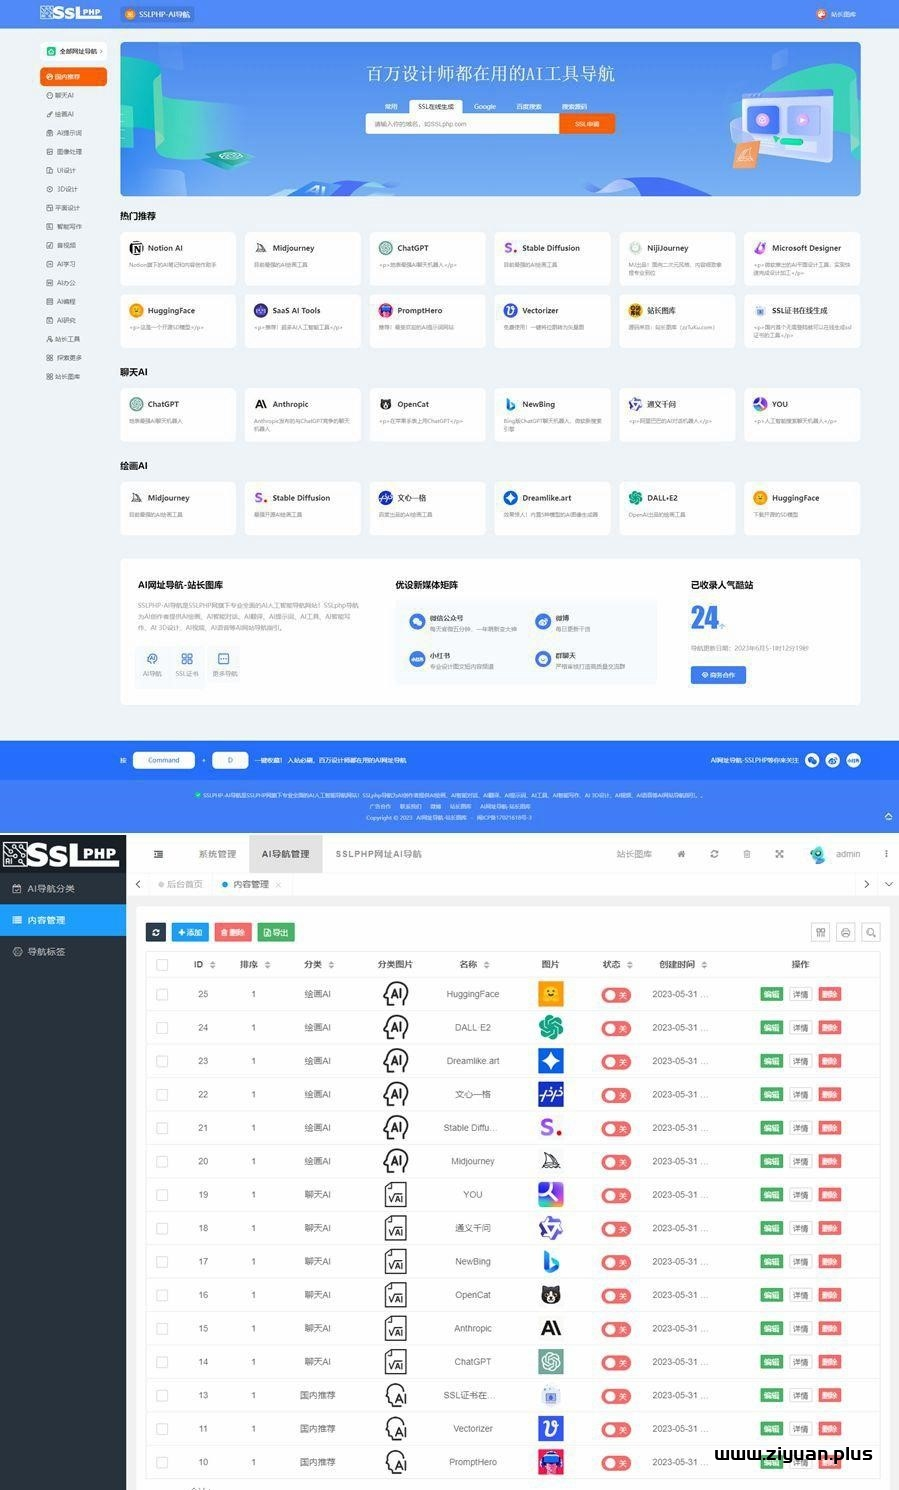Viewport: 899px width, 1490px height.
Task: Toggle fullscreen via the admin header expand icon
Action: (779, 854)
